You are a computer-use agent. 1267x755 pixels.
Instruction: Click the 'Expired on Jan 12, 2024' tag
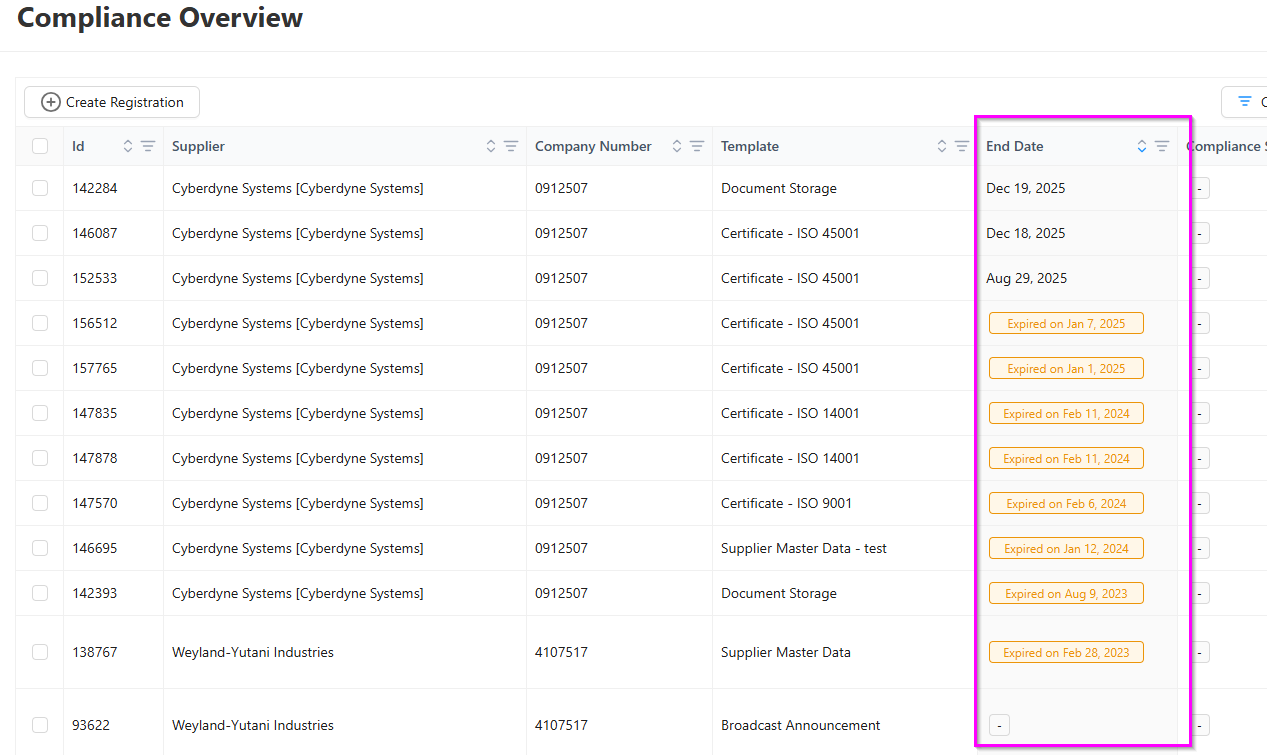tap(1066, 548)
